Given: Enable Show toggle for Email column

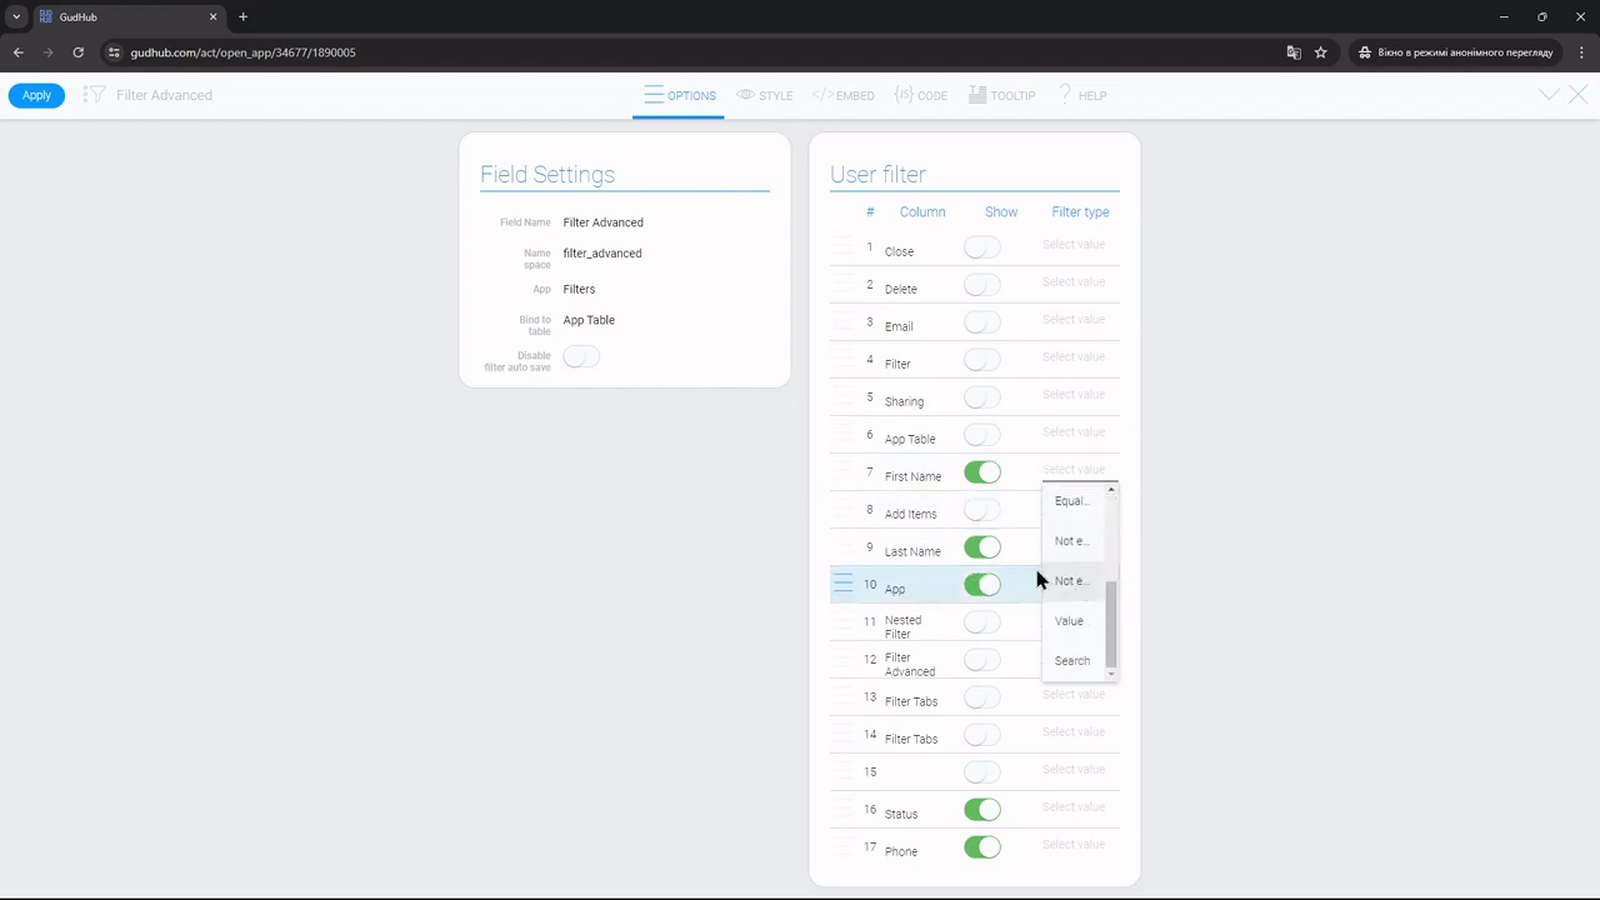Looking at the screenshot, I should click(x=982, y=322).
